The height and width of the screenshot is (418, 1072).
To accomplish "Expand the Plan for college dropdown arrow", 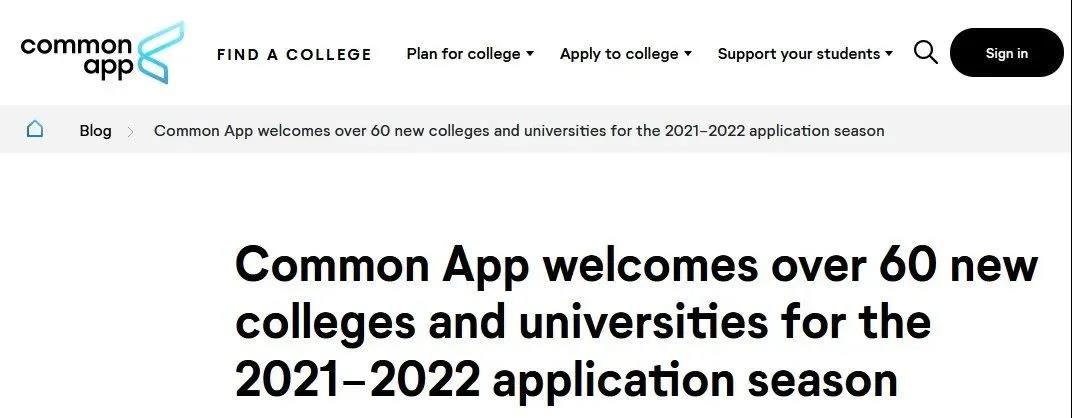I will [530, 54].
